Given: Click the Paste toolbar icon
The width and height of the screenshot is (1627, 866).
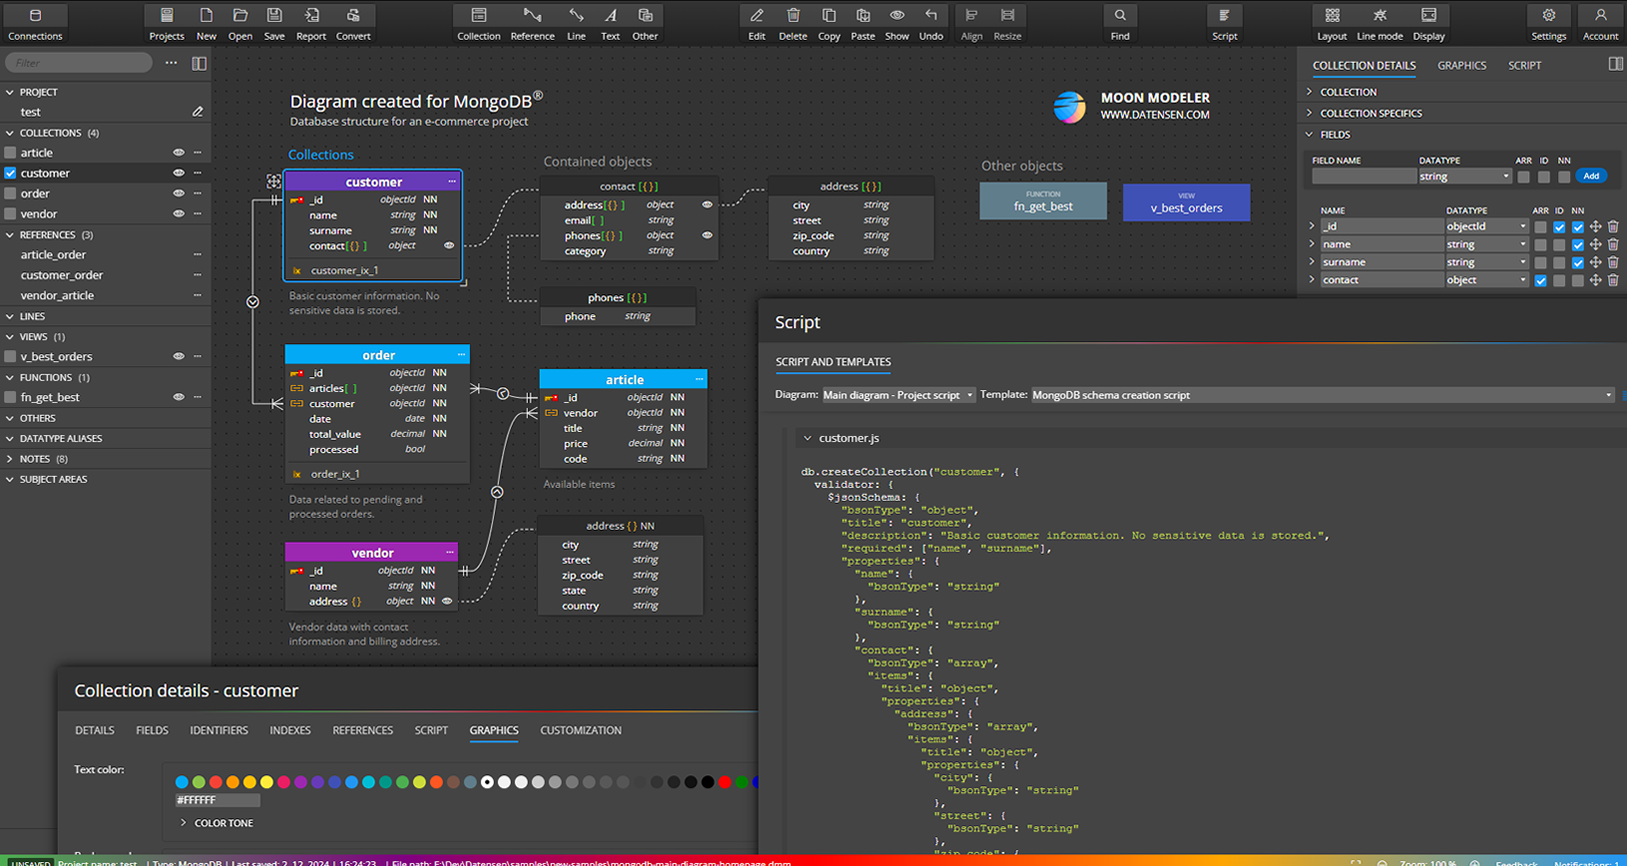Looking at the screenshot, I should point(863,23).
